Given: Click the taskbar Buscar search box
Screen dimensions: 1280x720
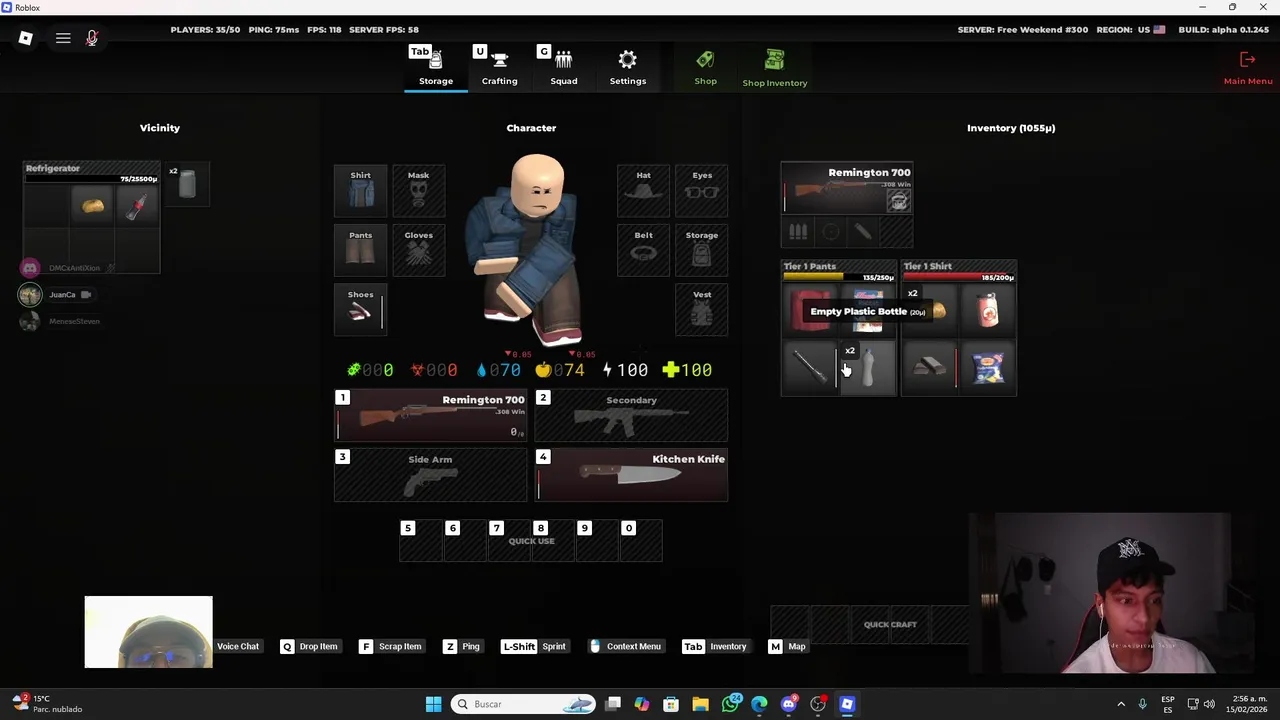Looking at the screenshot, I should [x=523, y=704].
